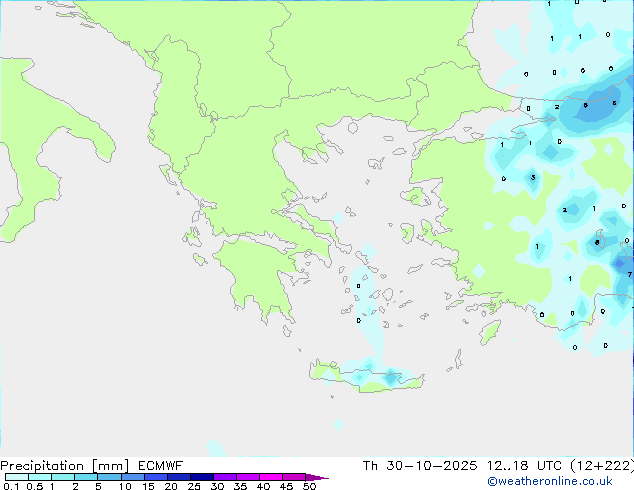
Task: Select the 2–5 mm legend color swatch
Action: [86, 477]
